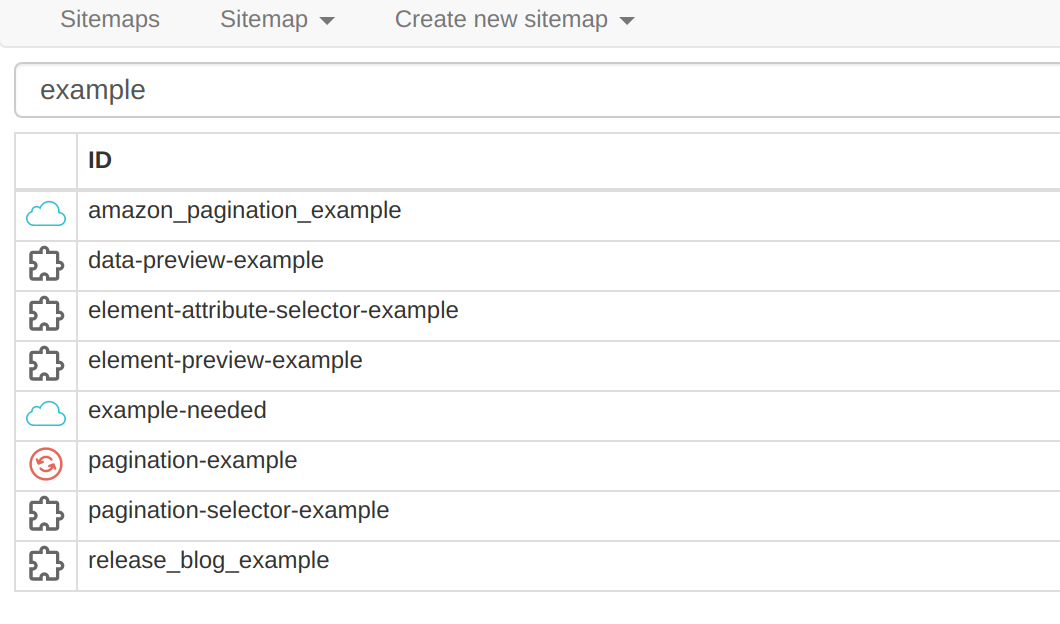Image resolution: width=1060 pixels, height=624 pixels.
Task: Expand the Create new sitemap dropdown
Action: (514, 19)
